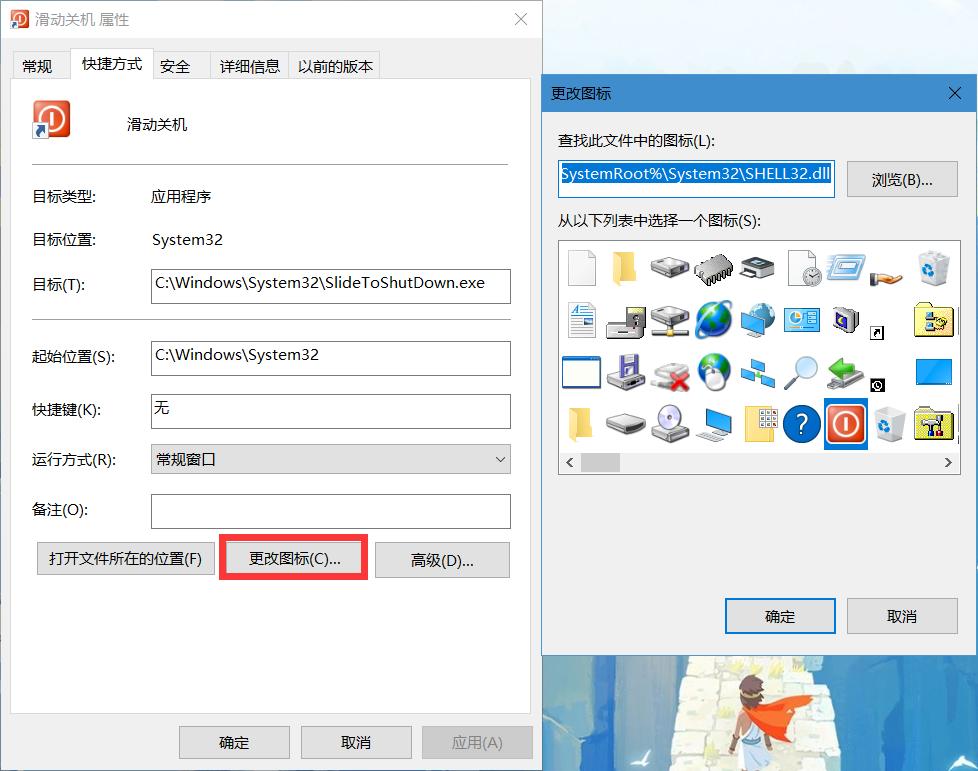Image resolution: width=978 pixels, height=771 pixels.
Task: Select the memory chip icon
Action: pyautogui.click(x=713, y=268)
